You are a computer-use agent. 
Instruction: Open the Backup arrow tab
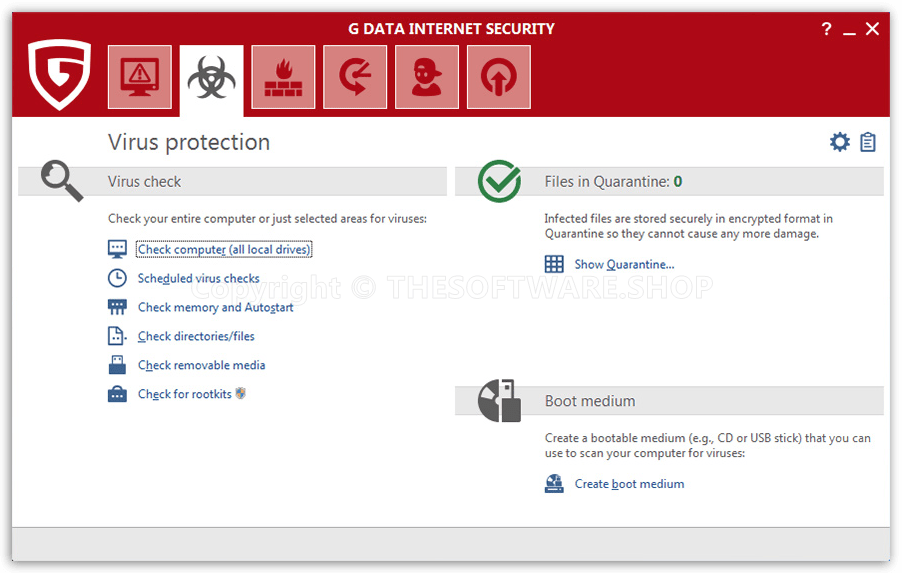click(355, 77)
